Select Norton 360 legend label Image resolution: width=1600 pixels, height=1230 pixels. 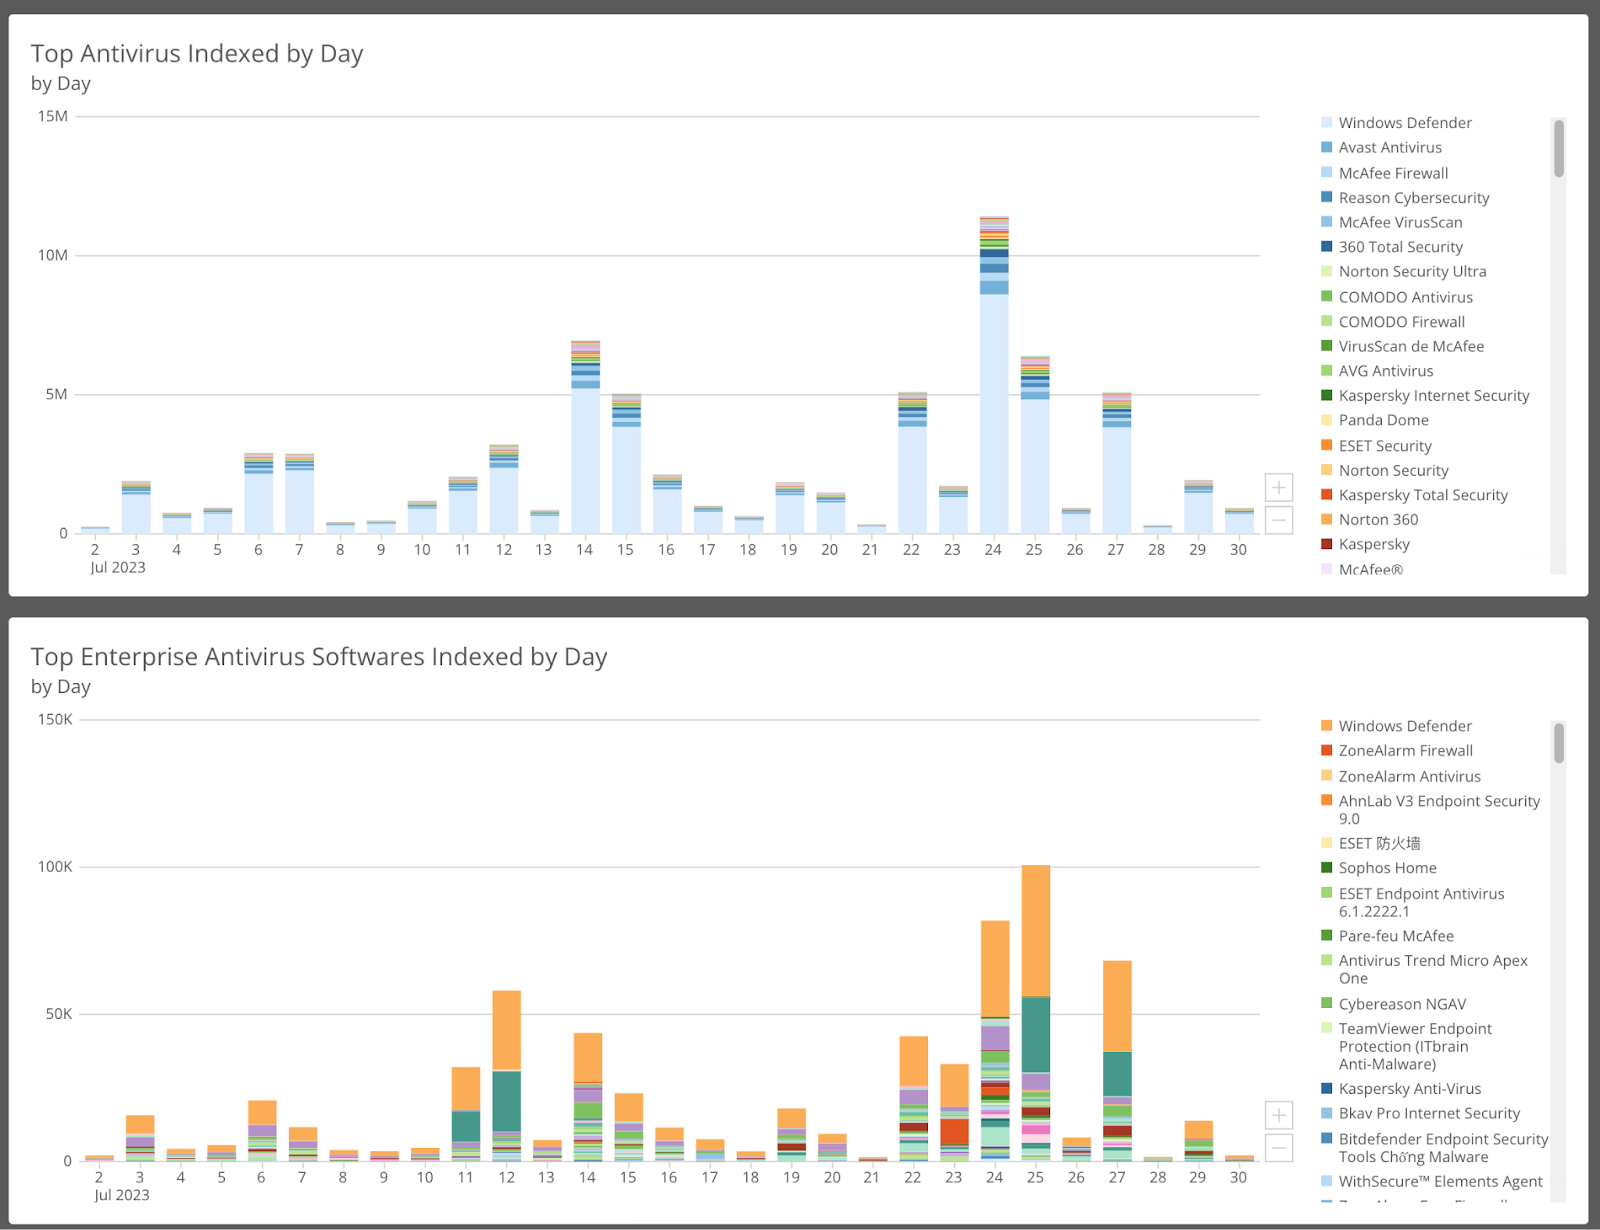[x=1378, y=519]
